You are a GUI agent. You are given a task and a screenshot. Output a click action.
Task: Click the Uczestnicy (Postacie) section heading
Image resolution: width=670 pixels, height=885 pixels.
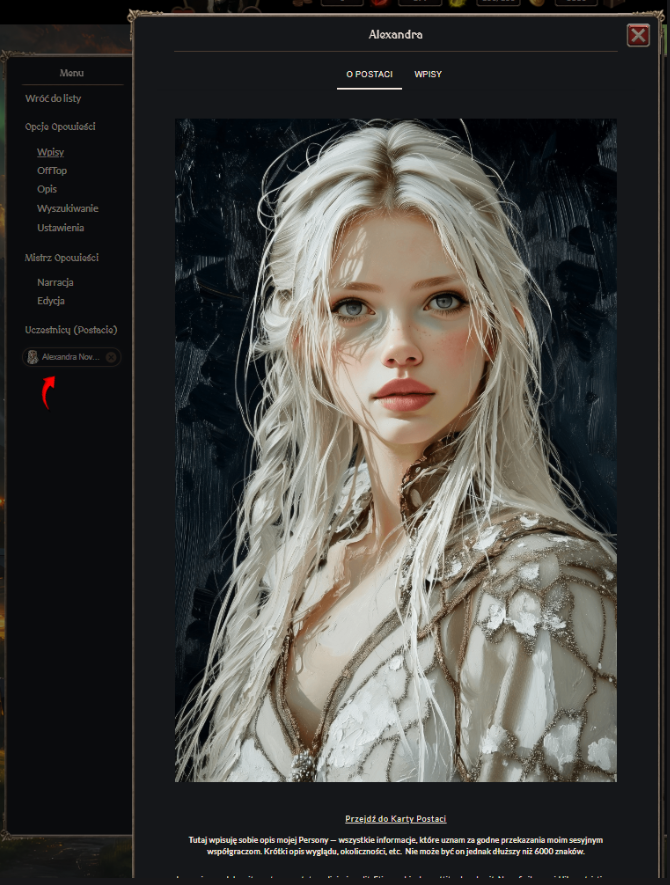71,330
